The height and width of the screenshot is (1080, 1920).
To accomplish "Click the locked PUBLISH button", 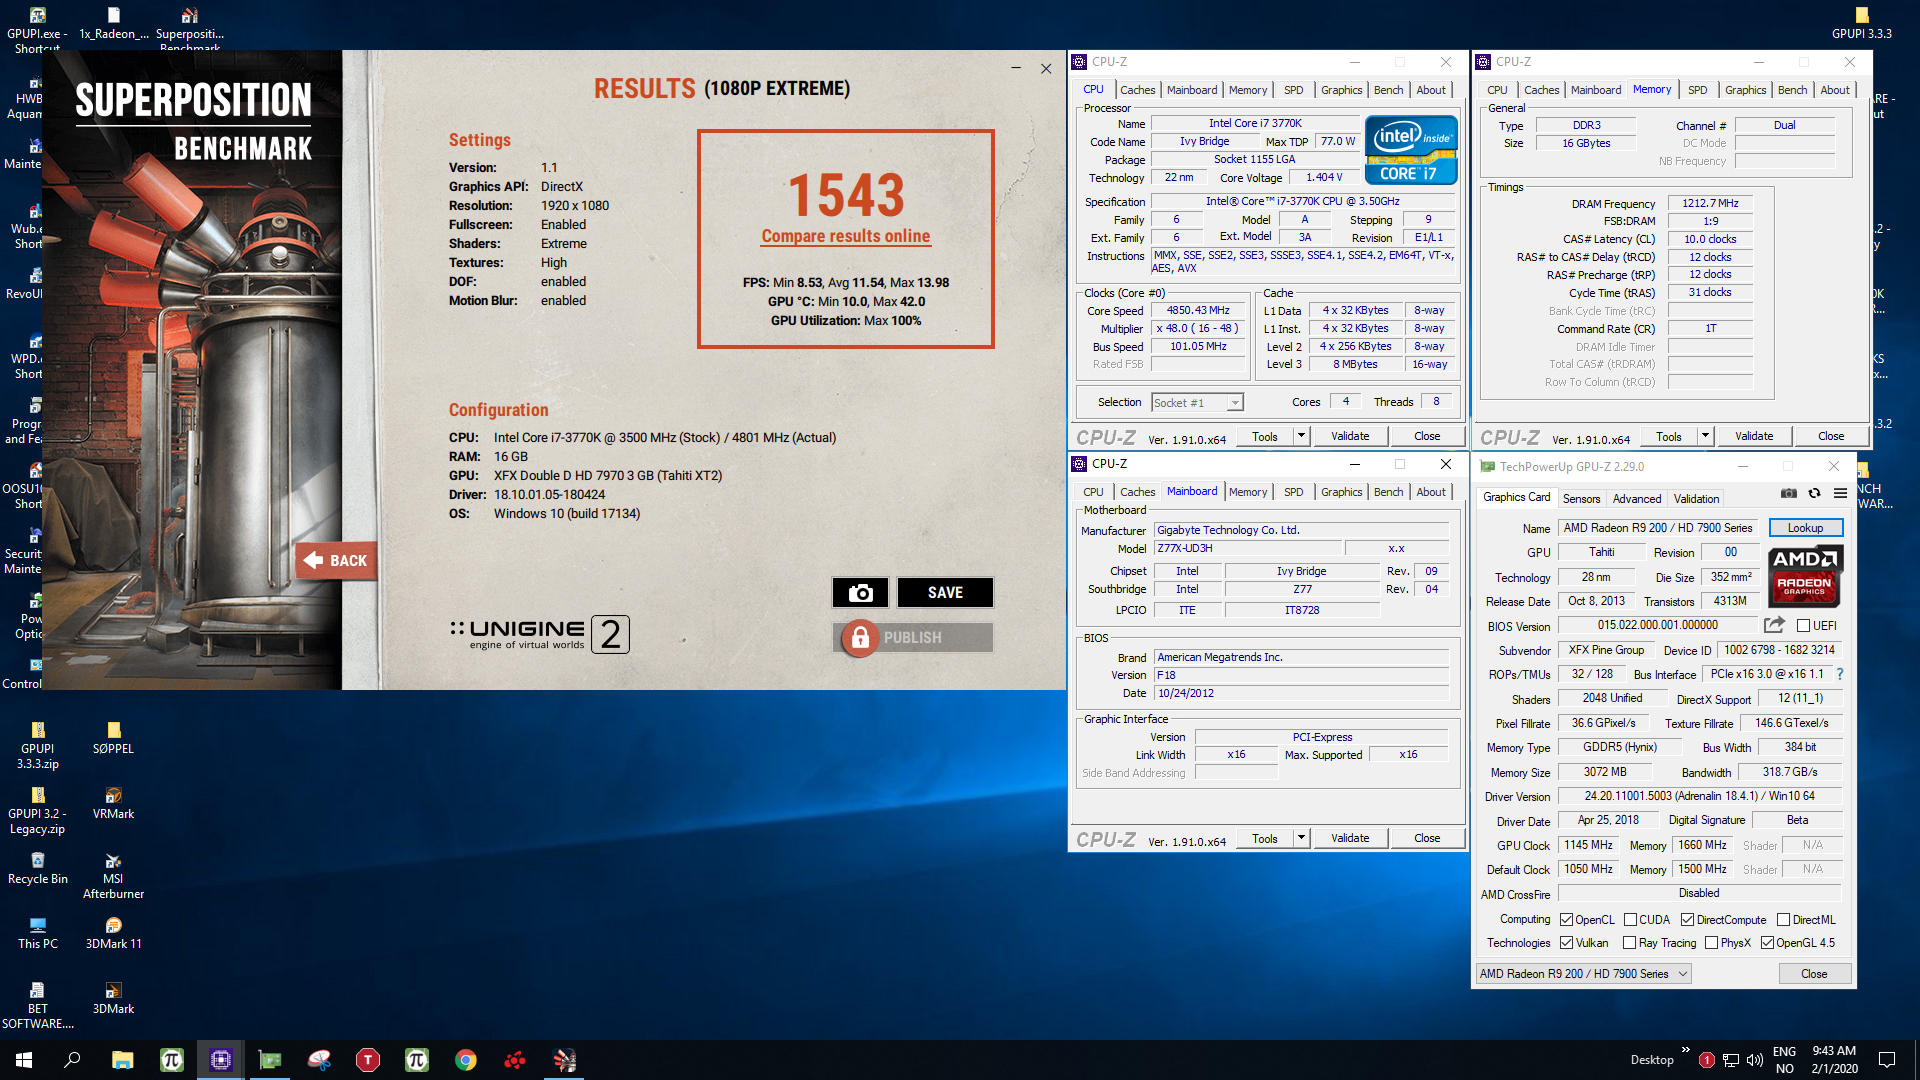I will tap(913, 638).
